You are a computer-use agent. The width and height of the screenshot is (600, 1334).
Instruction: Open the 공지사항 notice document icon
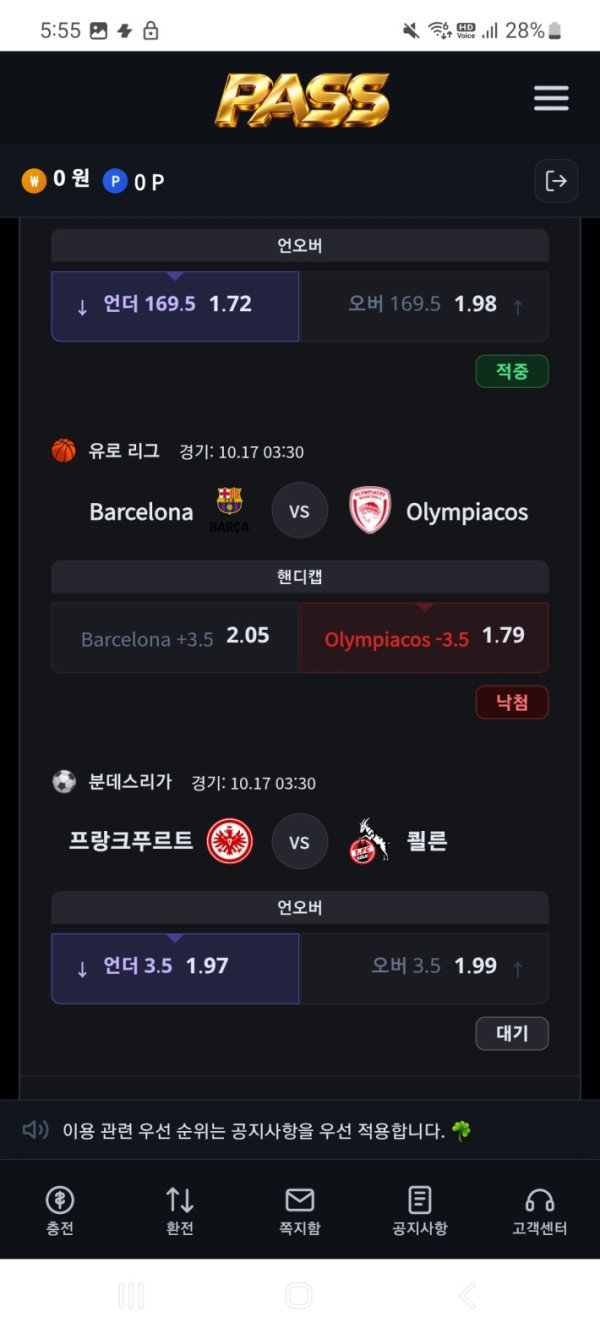(420, 1200)
